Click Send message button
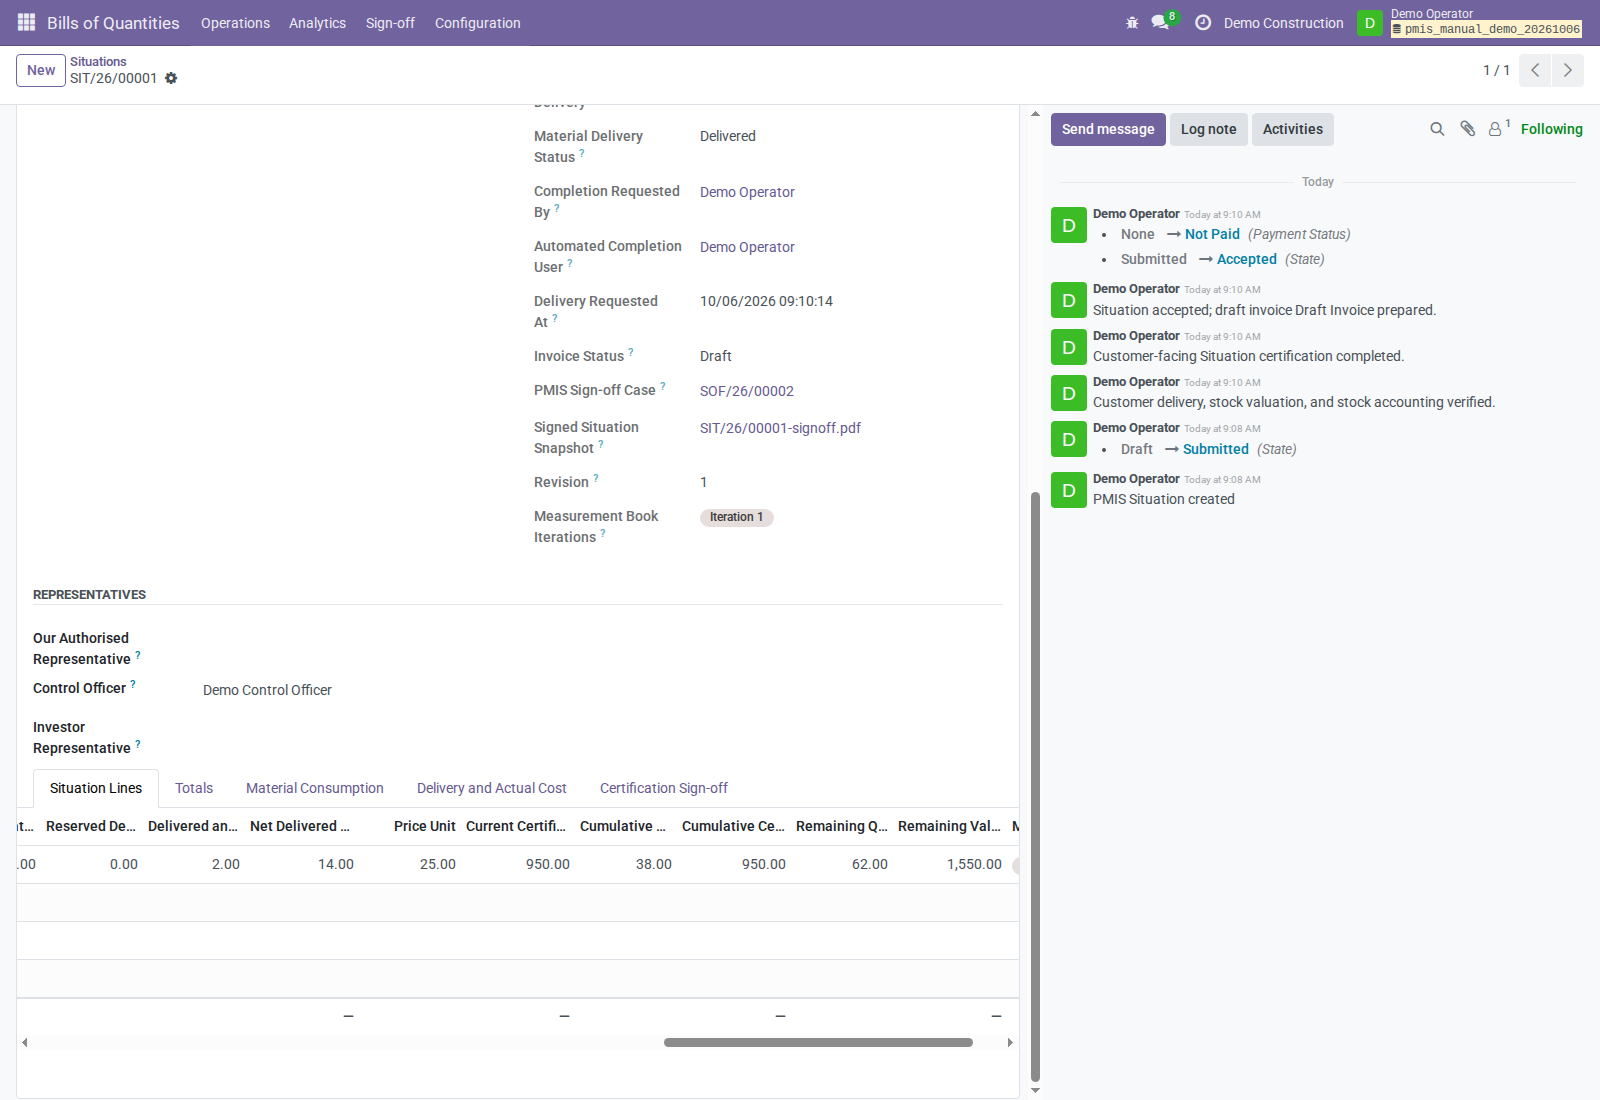The image size is (1600, 1100). [1108, 129]
